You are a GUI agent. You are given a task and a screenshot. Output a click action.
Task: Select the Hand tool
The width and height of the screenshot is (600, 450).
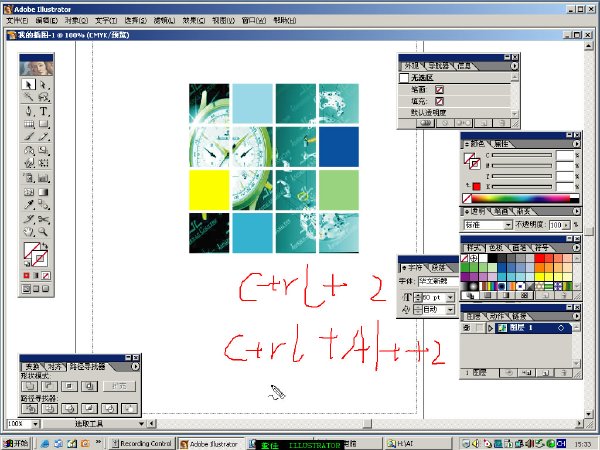click(29, 232)
